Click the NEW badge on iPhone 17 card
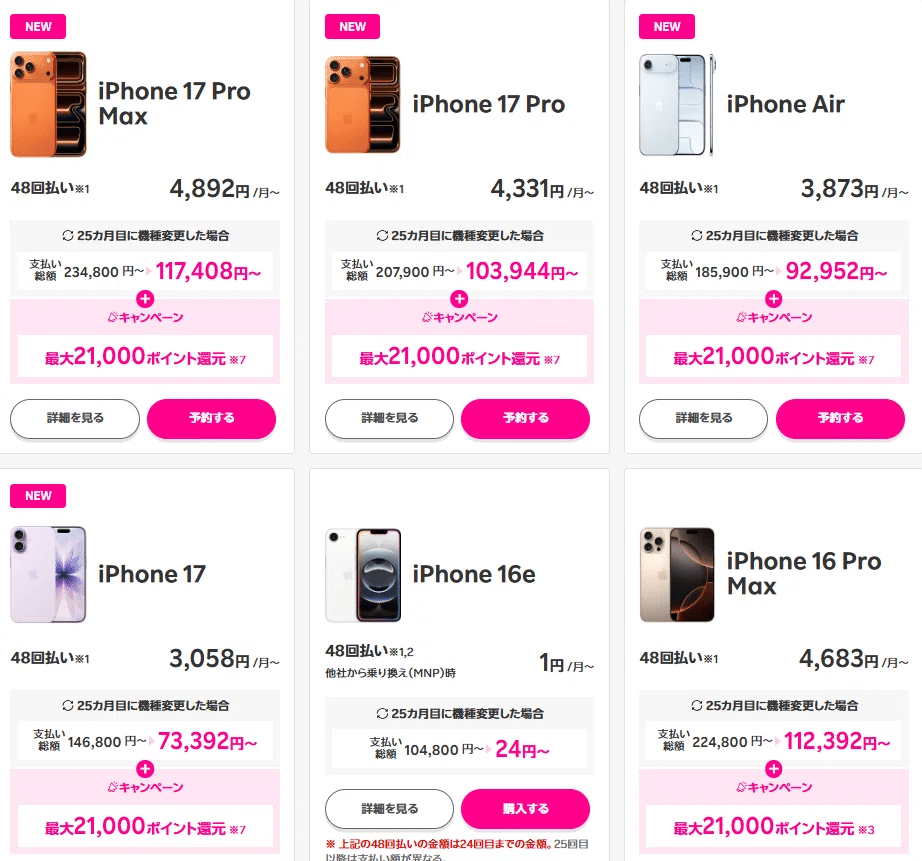This screenshot has width=922, height=861. 38,496
